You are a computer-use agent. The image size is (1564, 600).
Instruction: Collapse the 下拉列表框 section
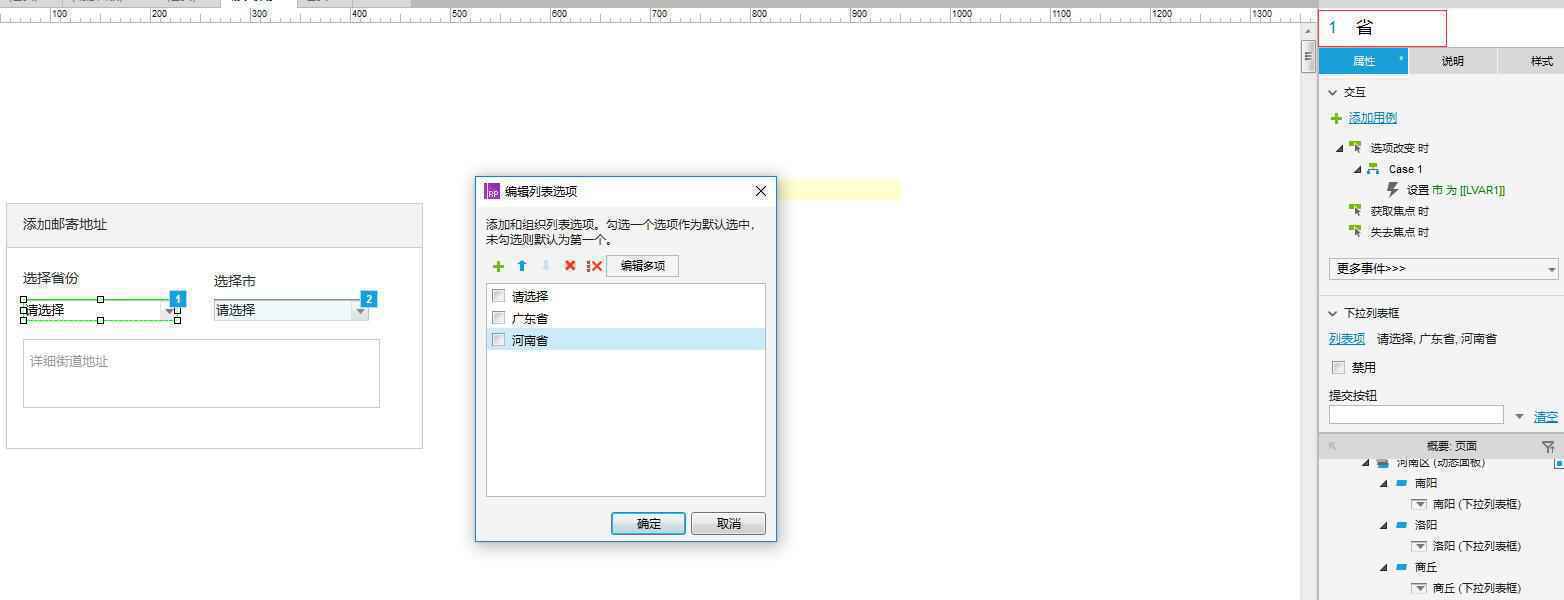coord(1332,313)
